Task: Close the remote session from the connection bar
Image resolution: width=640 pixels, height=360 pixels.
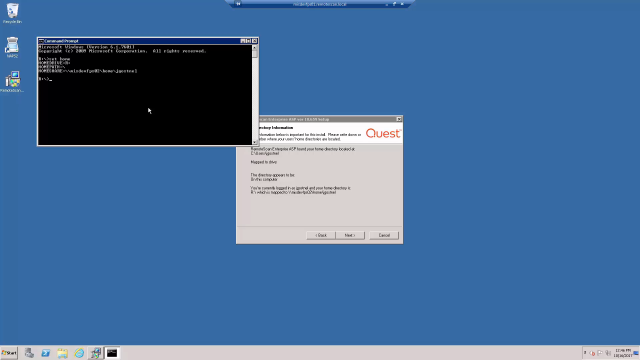Action: [x=402, y=4]
